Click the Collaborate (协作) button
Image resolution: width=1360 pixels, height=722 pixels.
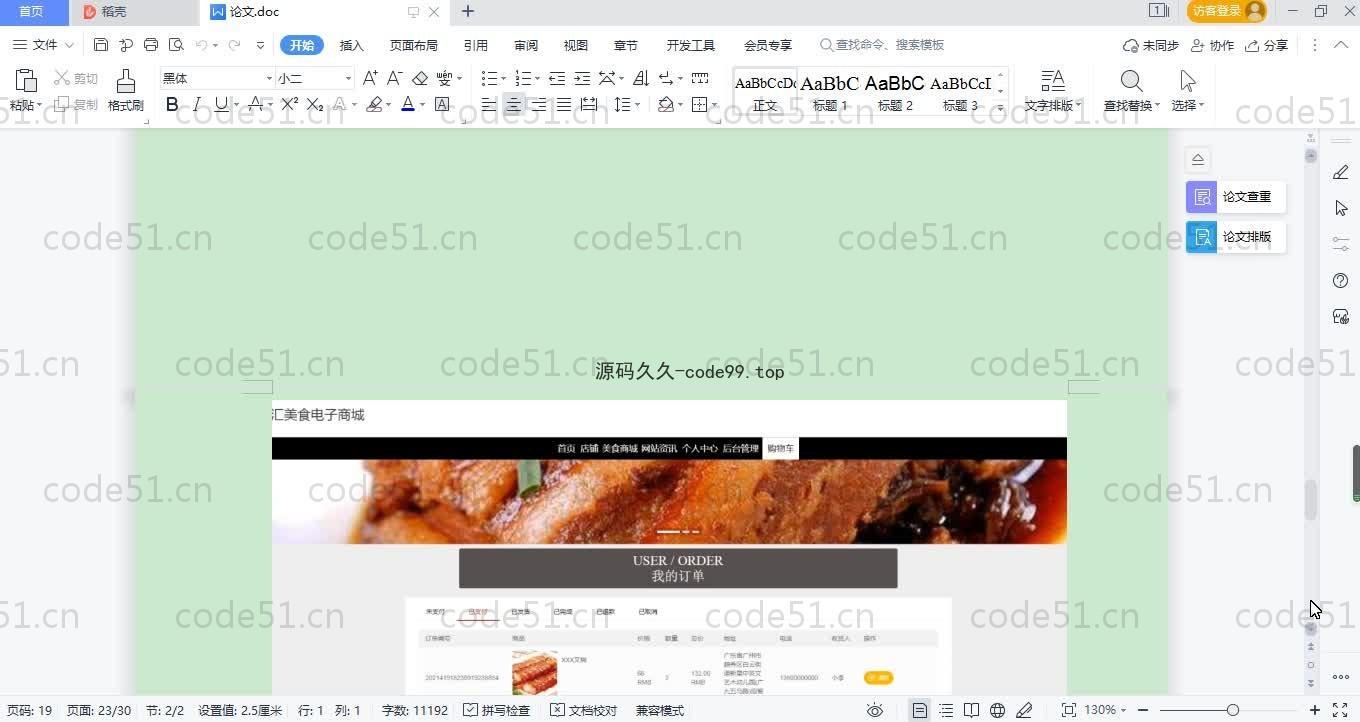coord(1213,45)
